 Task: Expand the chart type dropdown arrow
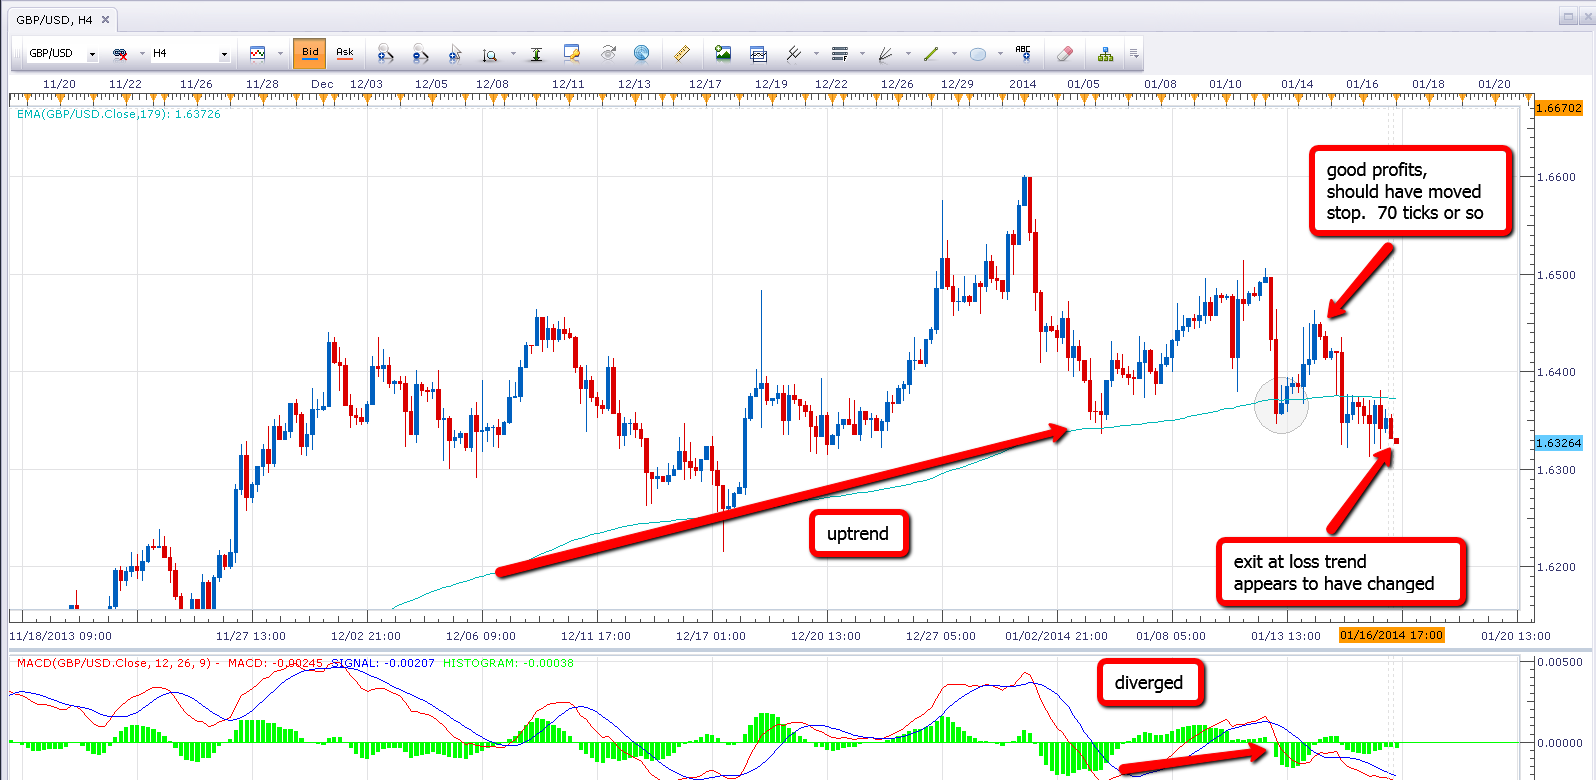tap(280, 53)
